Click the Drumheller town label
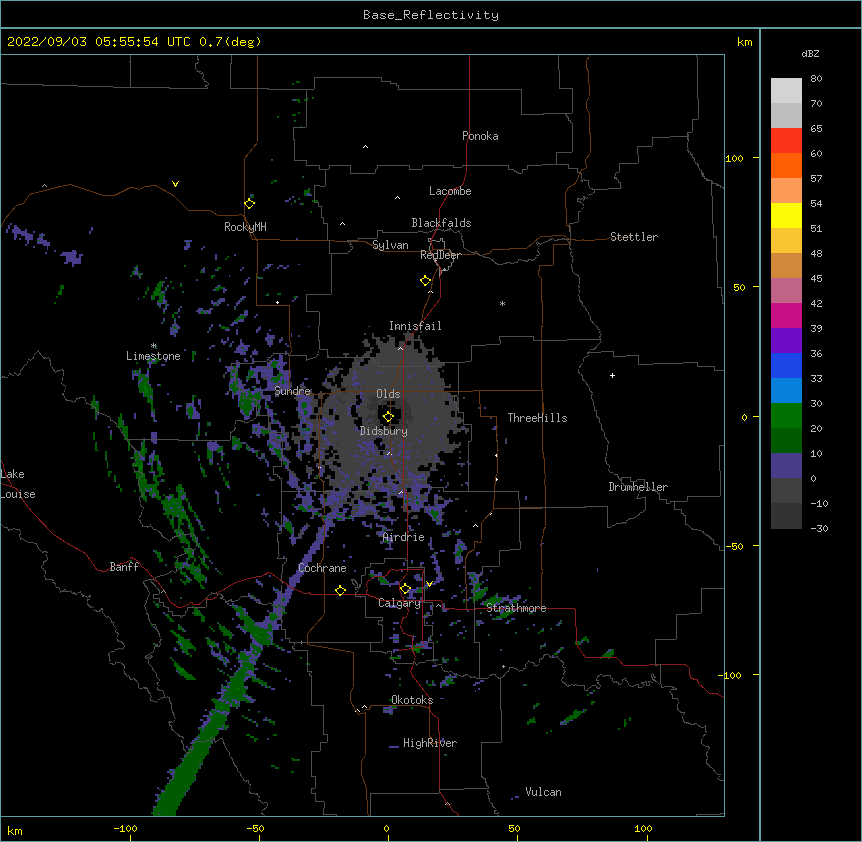Image resolution: width=862 pixels, height=842 pixels. (638, 487)
